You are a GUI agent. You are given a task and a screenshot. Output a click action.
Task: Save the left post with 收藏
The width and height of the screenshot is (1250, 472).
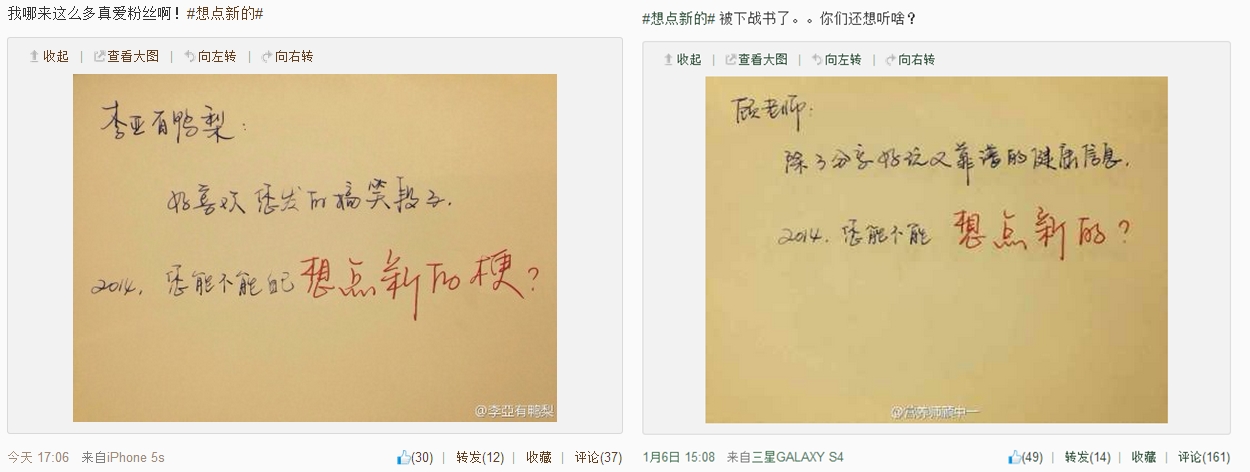[539, 457]
